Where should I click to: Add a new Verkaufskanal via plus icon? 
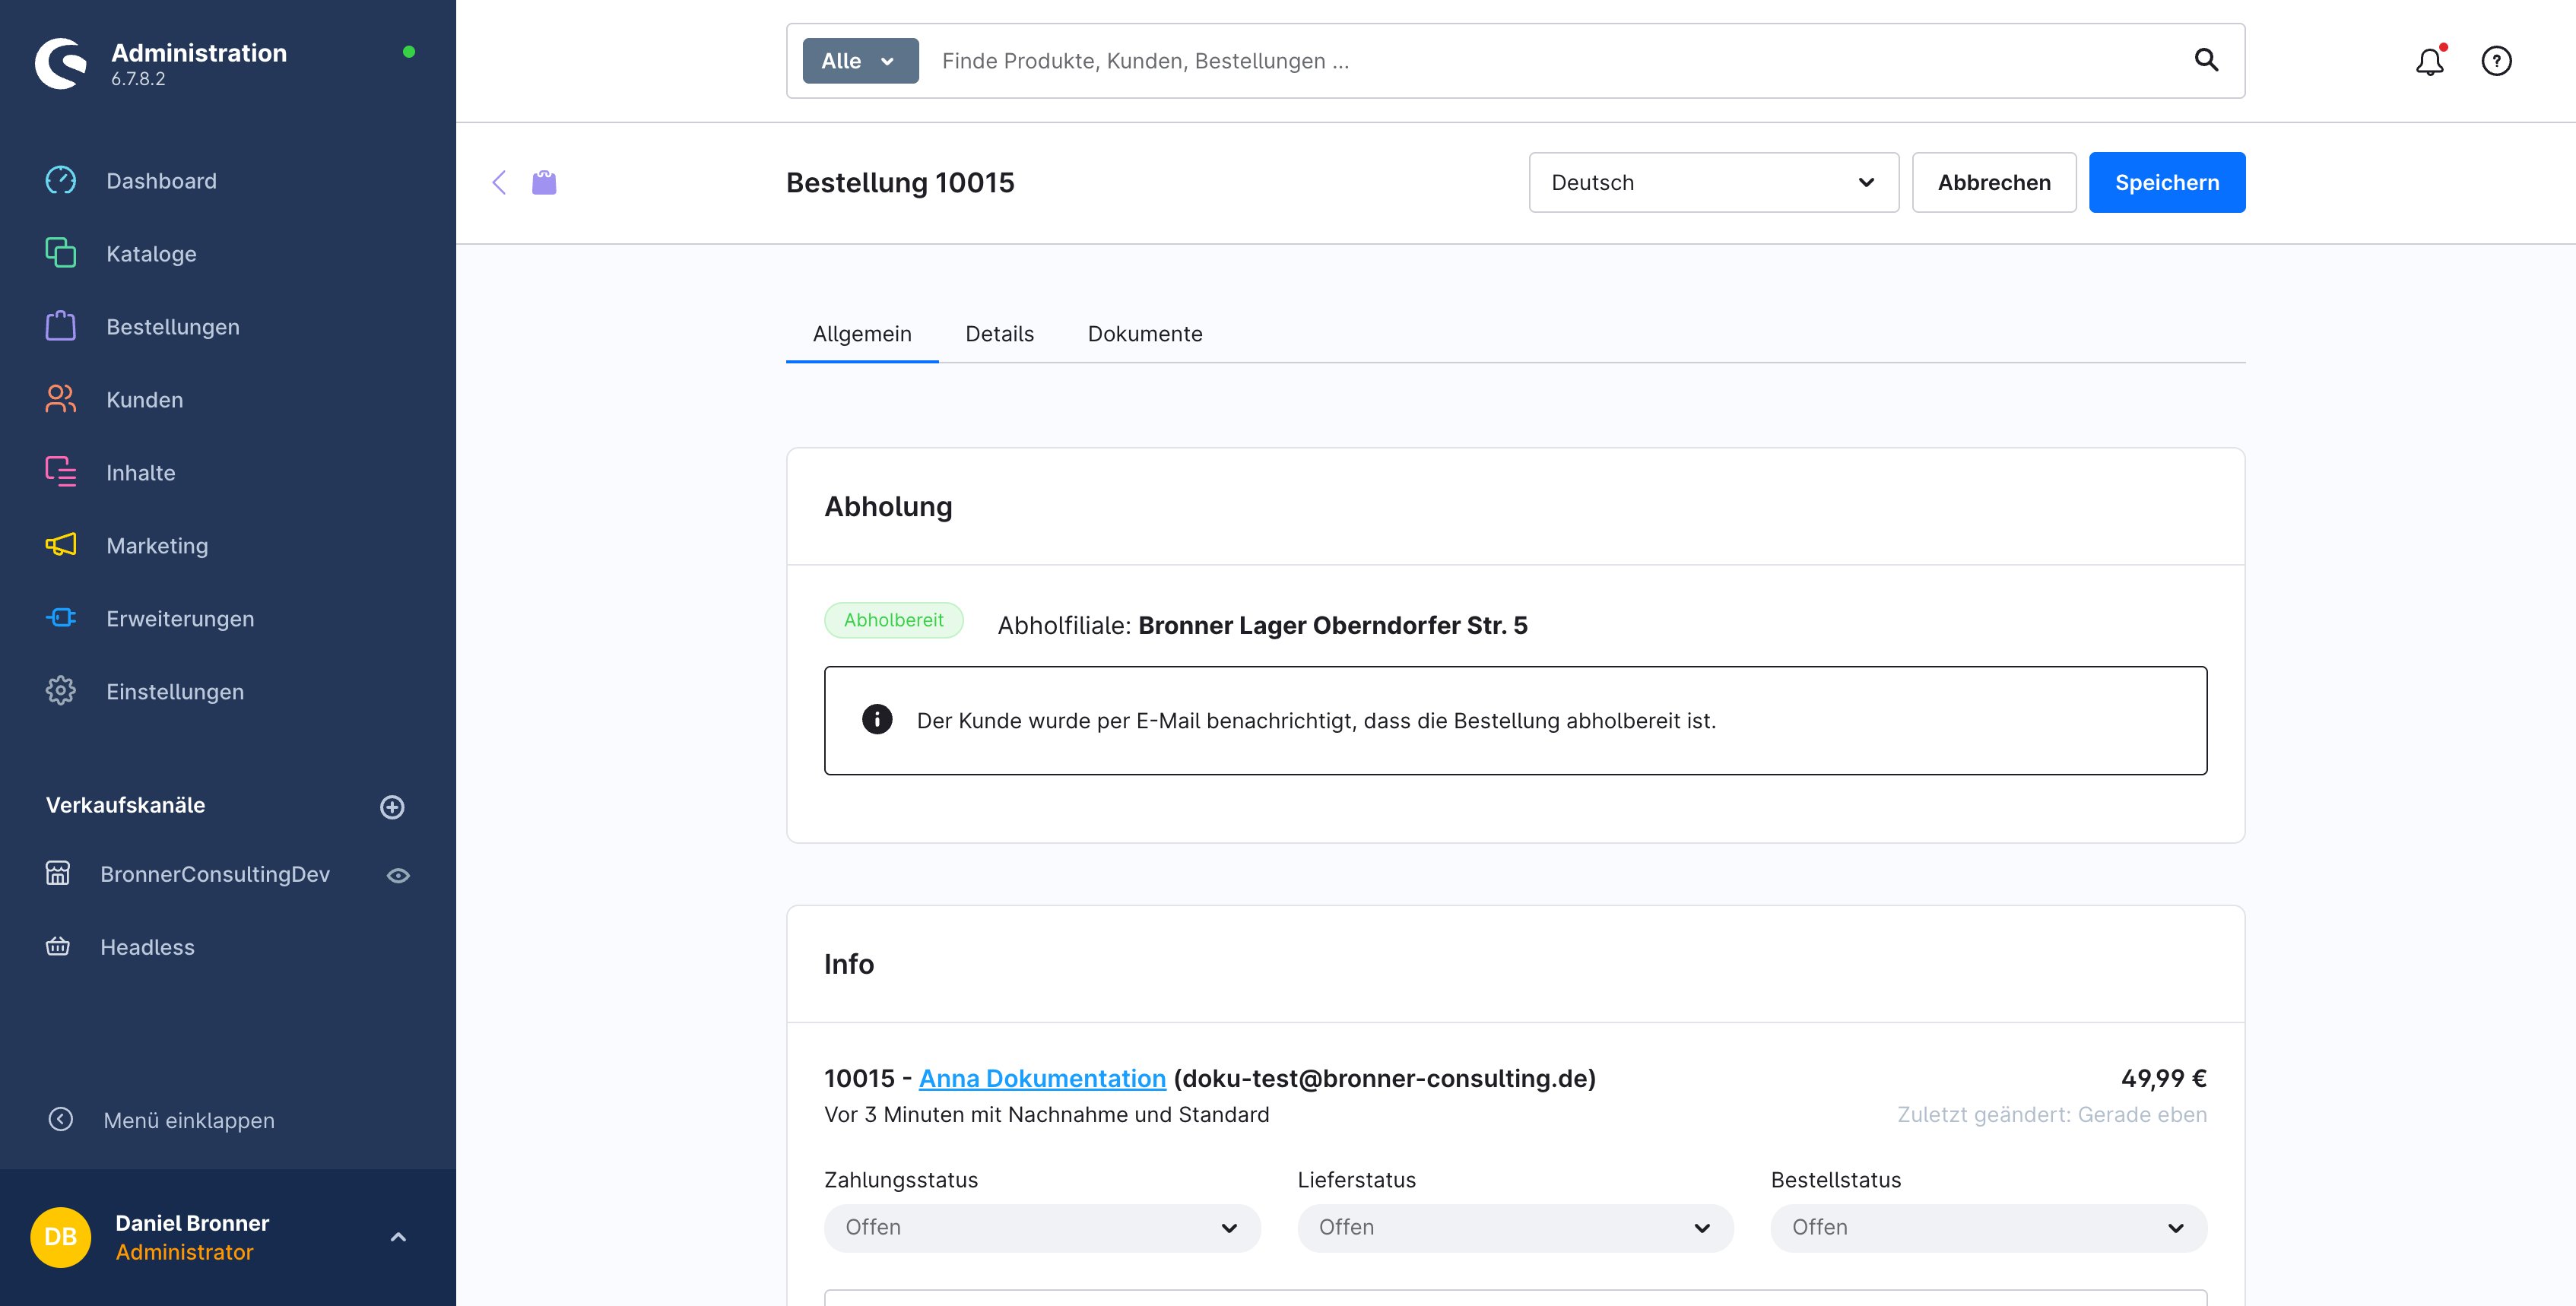point(392,807)
